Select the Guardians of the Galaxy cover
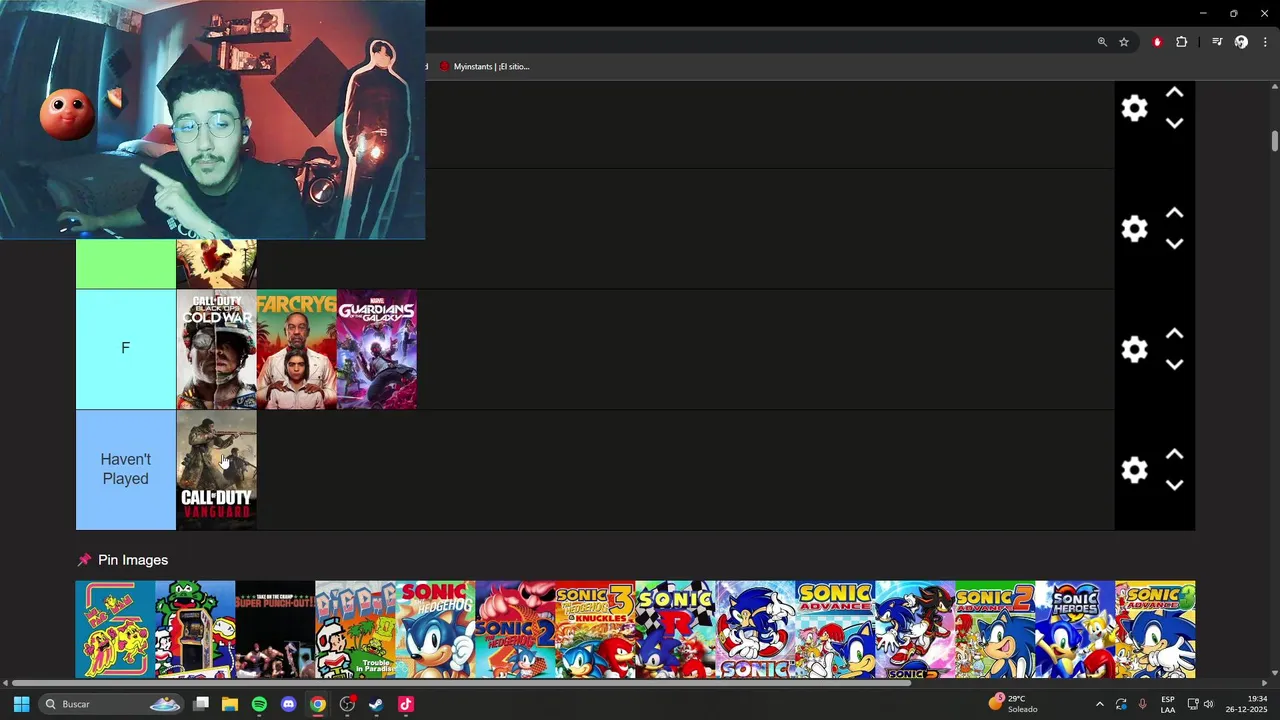 point(376,349)
